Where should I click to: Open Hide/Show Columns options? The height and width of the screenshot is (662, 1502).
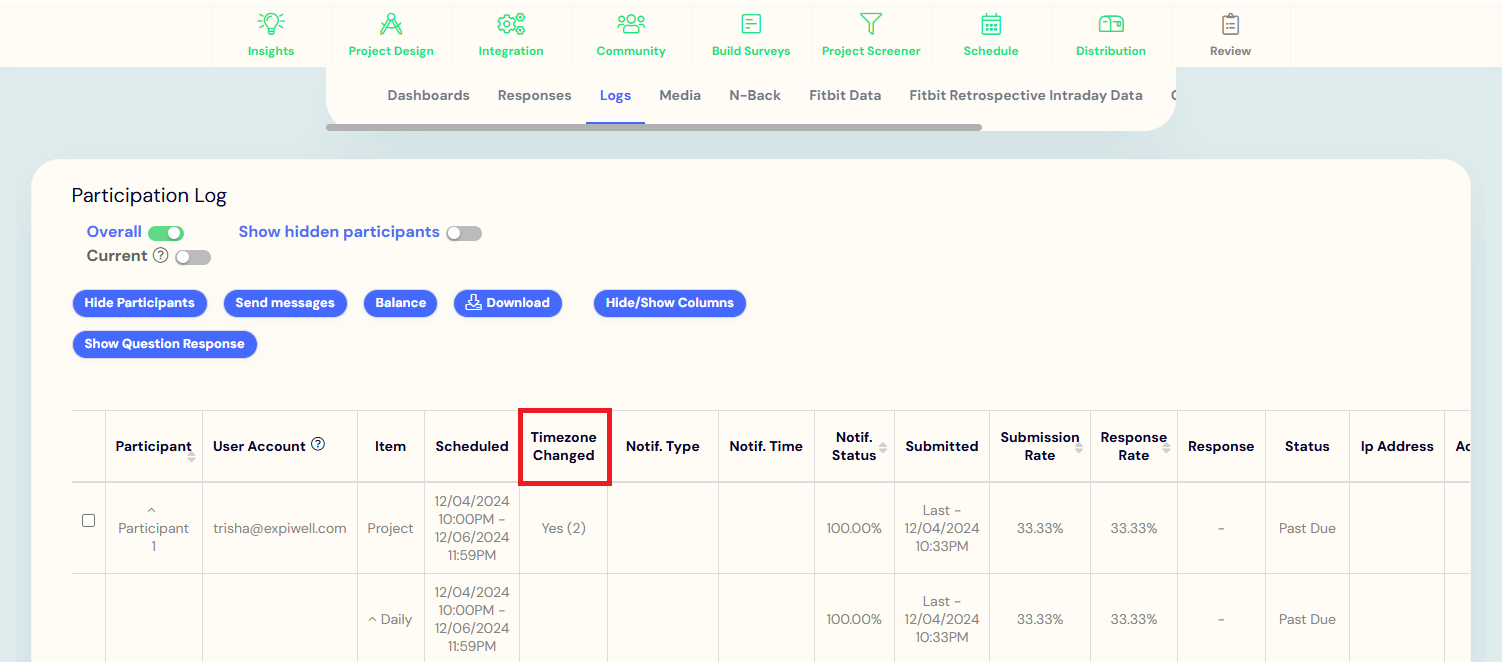[x=670, y=303]
